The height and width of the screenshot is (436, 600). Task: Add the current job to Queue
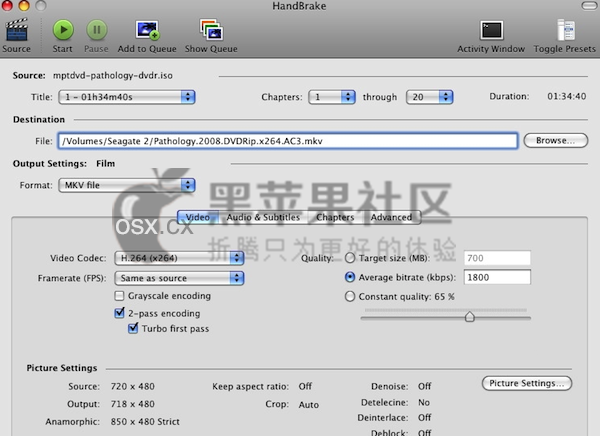click(147, 30)
